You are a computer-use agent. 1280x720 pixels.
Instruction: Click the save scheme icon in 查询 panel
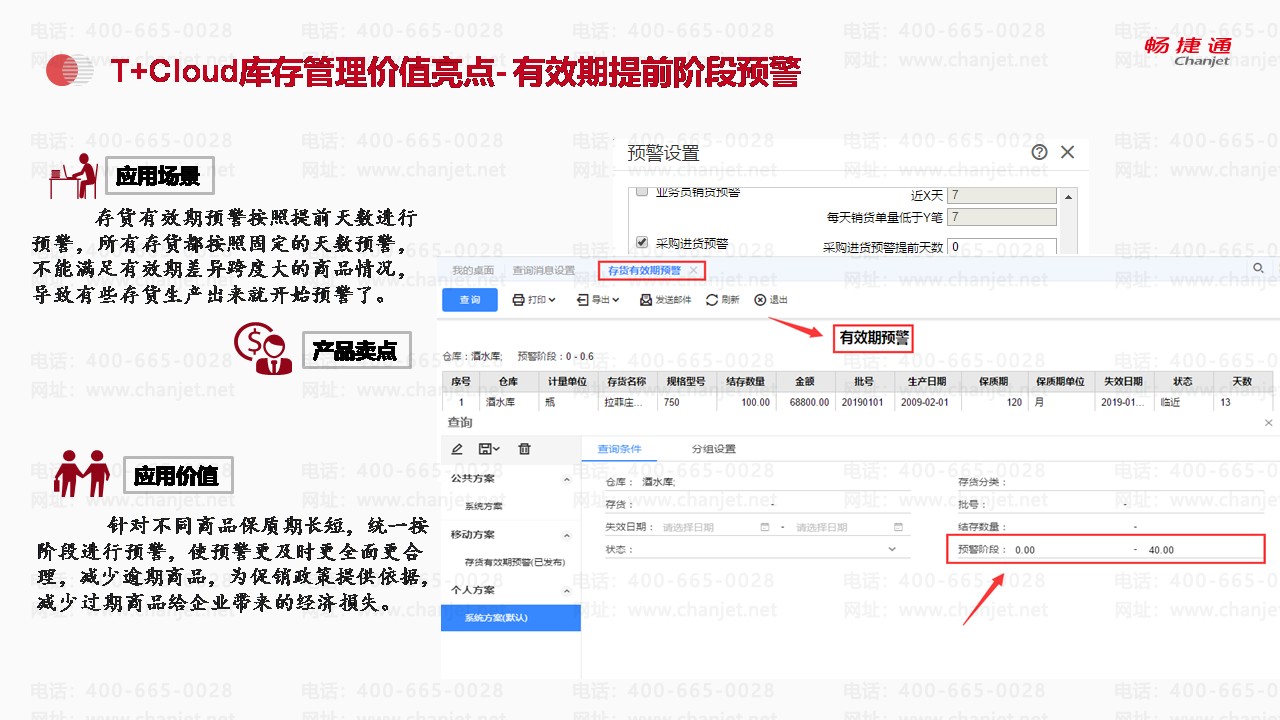click(x=489, y=450)
